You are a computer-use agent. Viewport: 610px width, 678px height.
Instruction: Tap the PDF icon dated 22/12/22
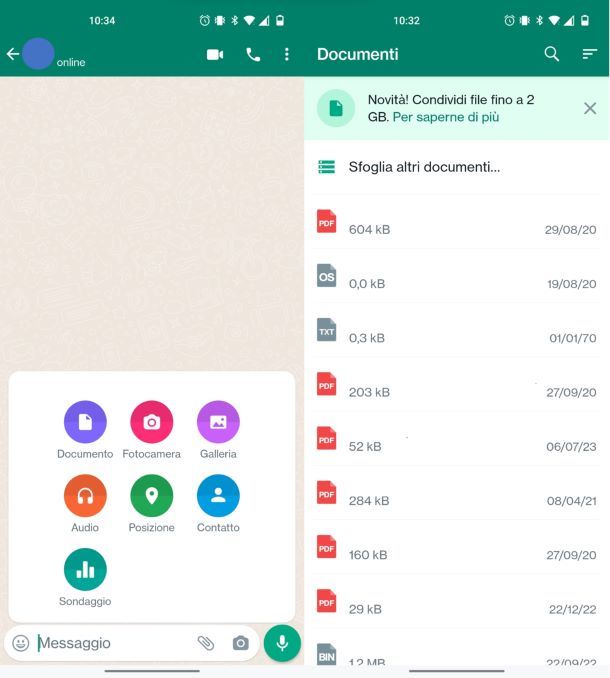(326, 601)
